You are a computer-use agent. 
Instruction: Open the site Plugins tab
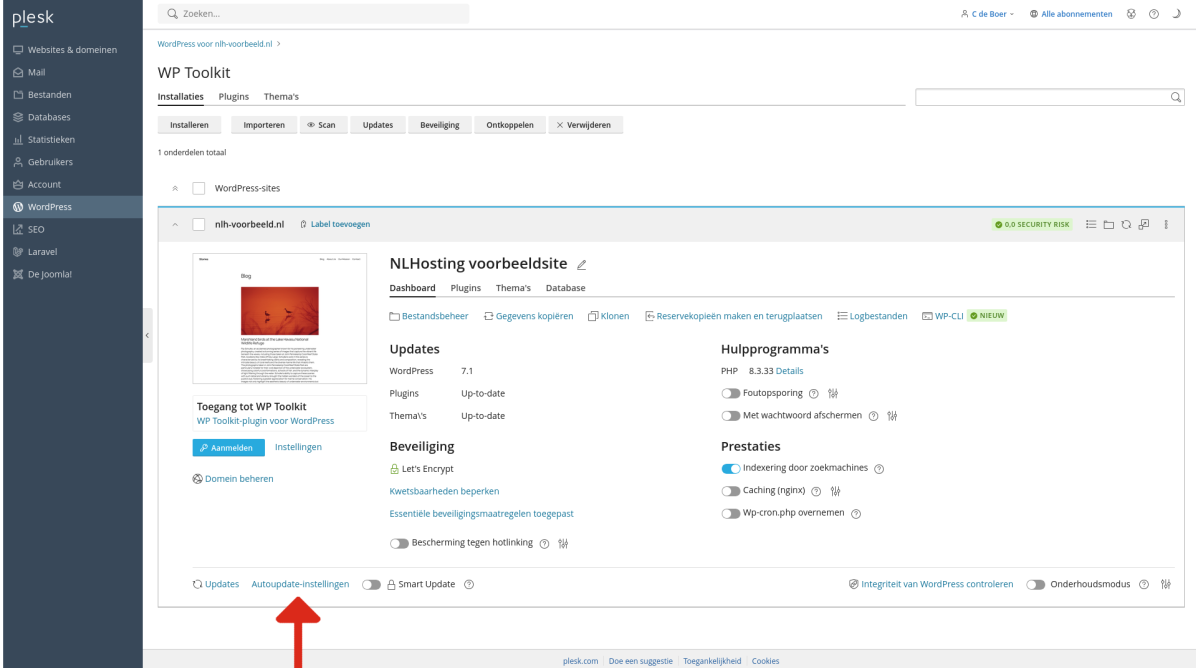pos(465,287)
